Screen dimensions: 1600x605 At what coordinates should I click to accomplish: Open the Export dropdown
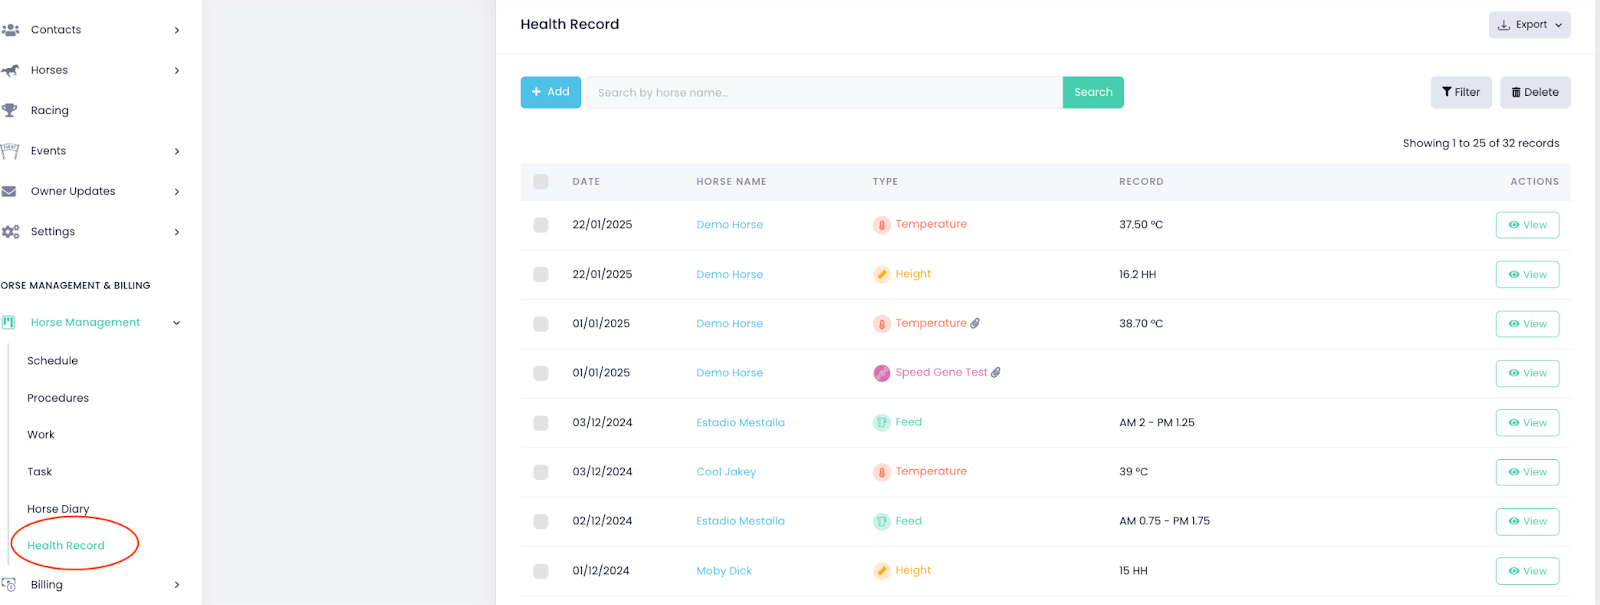(1529, 25)
